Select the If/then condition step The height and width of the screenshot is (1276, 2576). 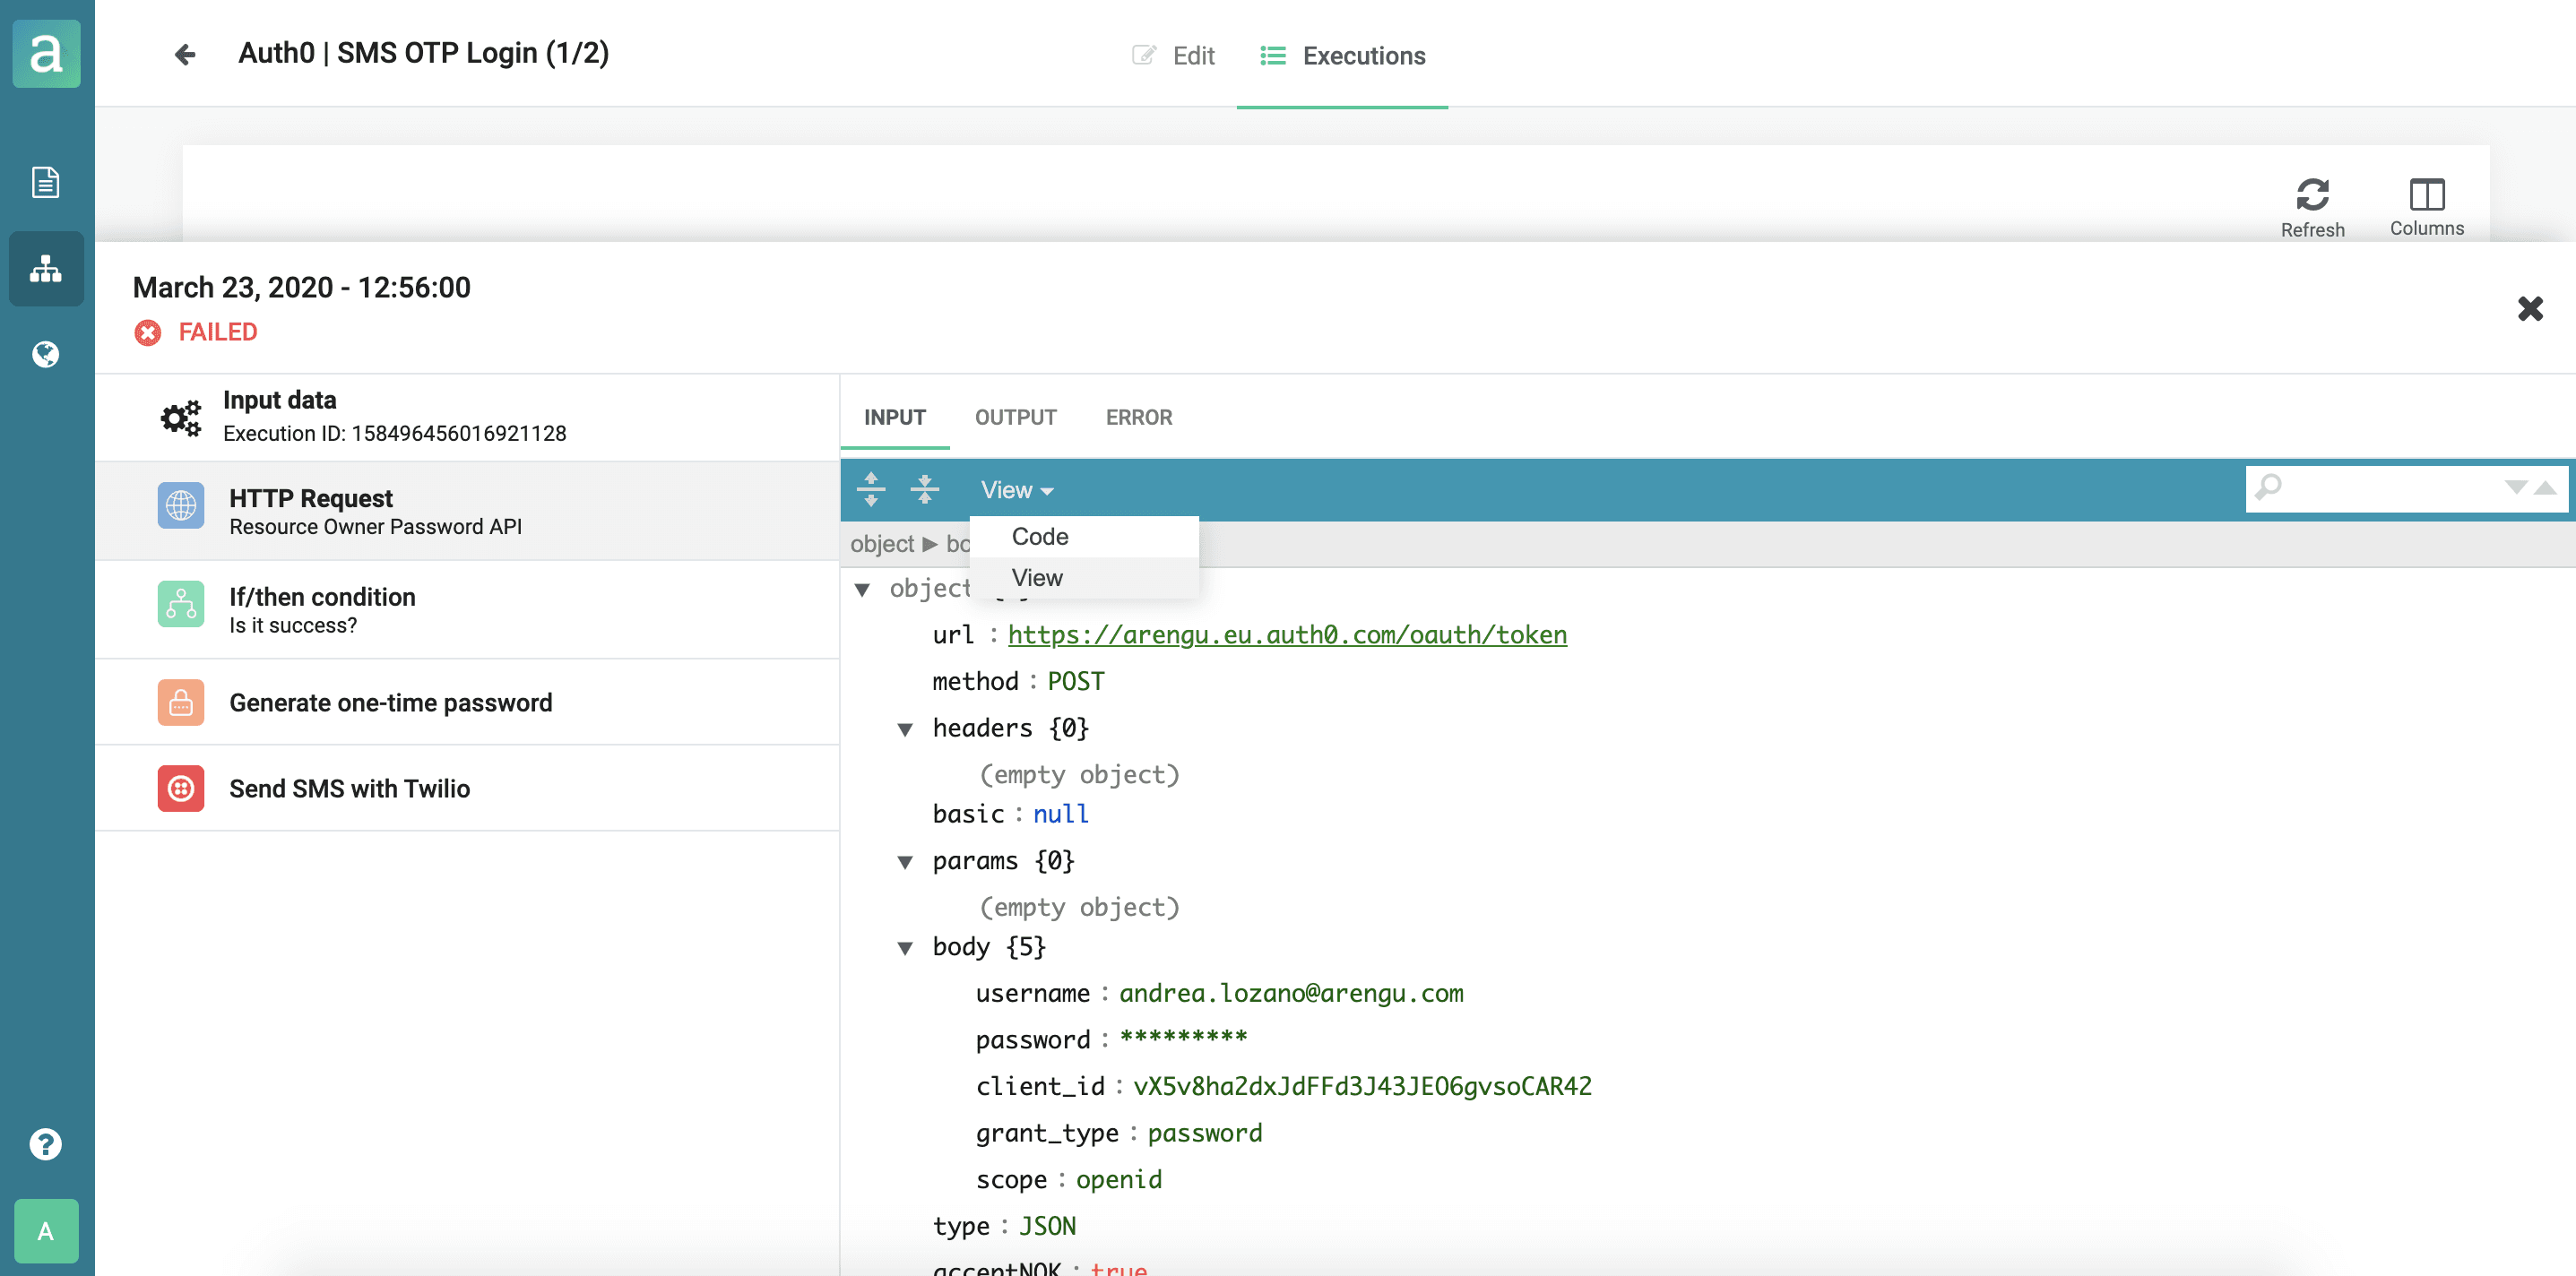[x=467, y=609]
